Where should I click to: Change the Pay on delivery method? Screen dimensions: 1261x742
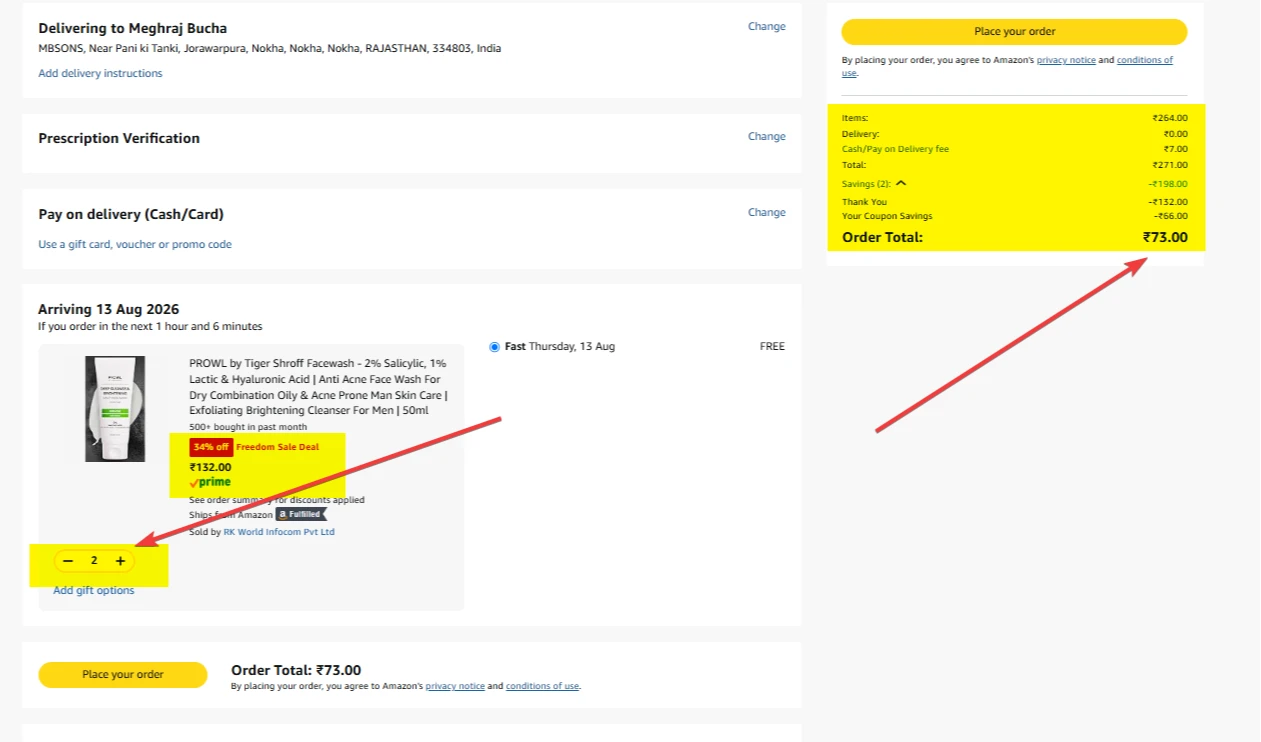click(x=767, y=212)
